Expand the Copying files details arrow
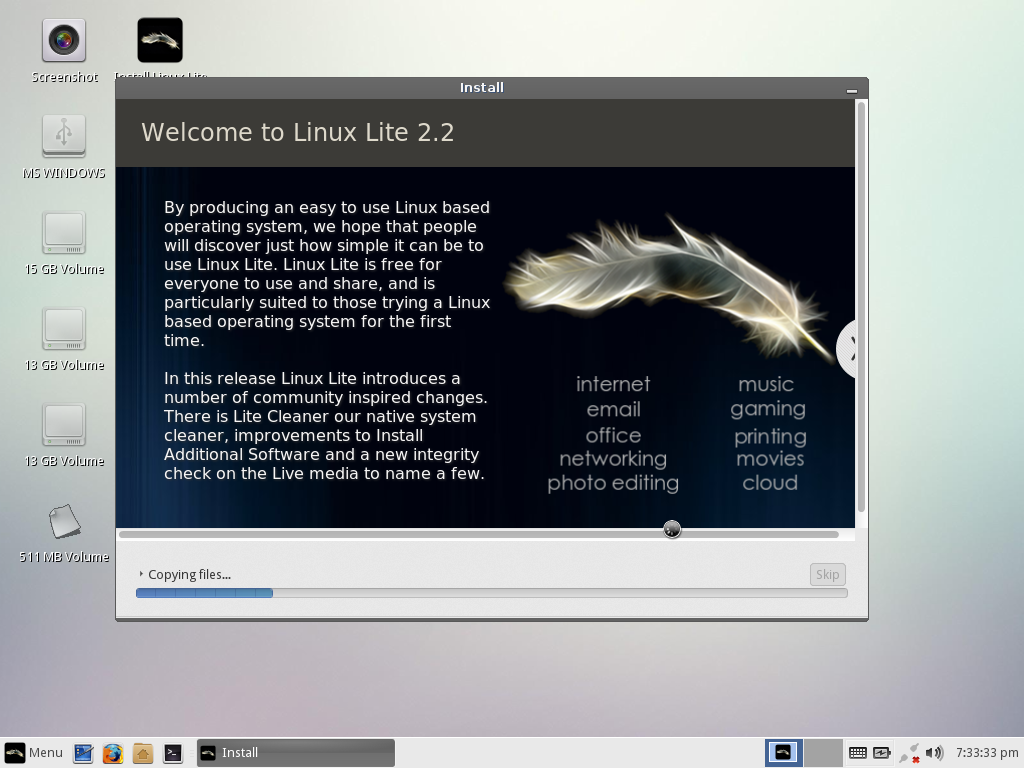The width and height of the screenshot is (1024, 768). [140, 574]
